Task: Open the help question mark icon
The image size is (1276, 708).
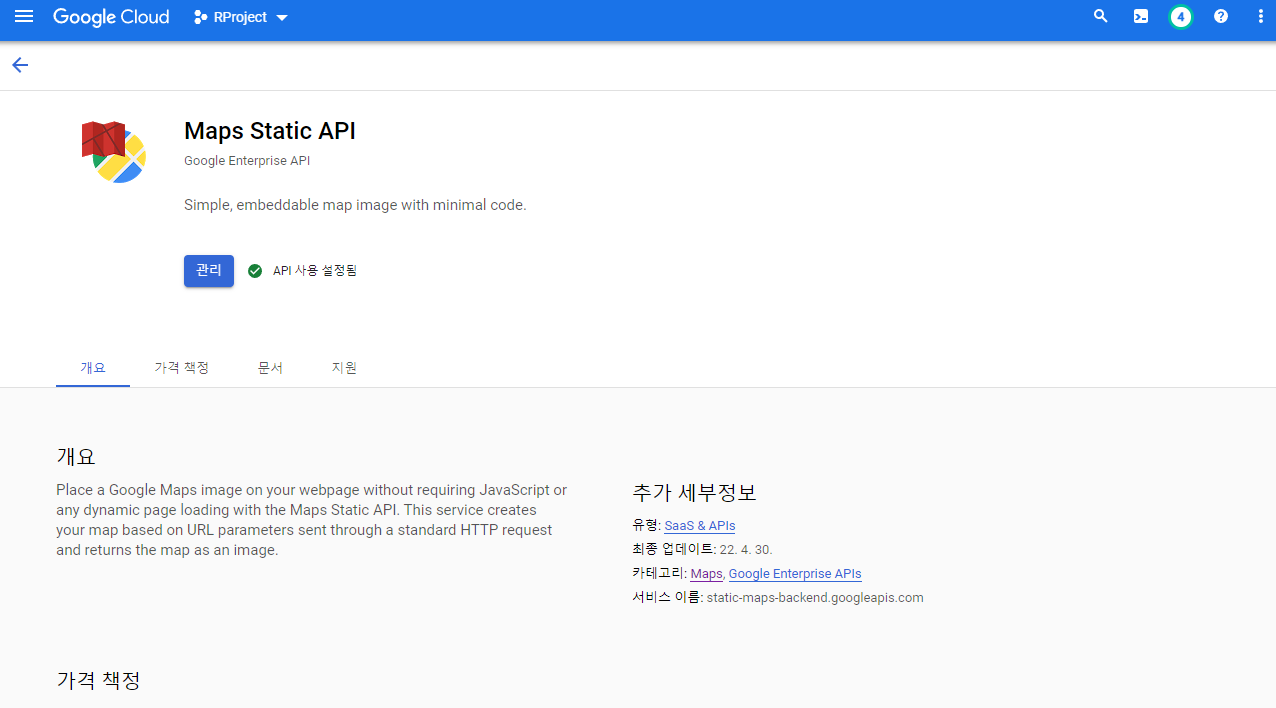Action: tap(1221, 17)
